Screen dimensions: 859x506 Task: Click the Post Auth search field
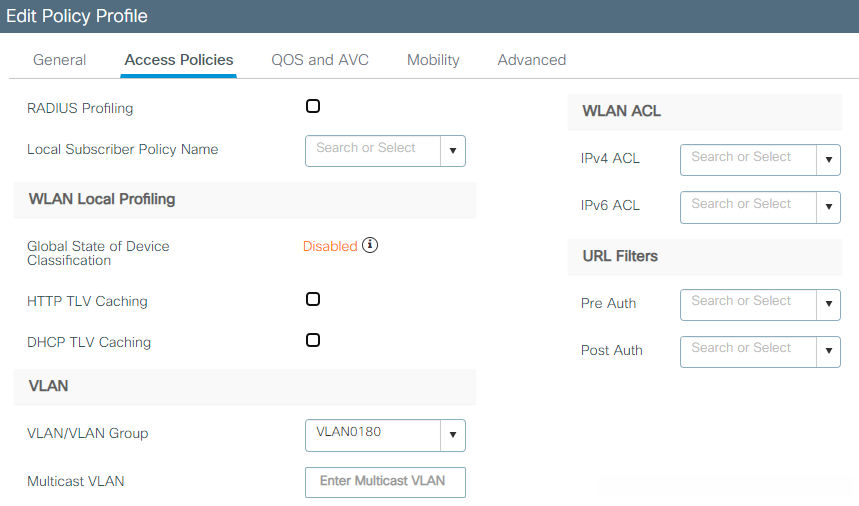click(748, 351)
